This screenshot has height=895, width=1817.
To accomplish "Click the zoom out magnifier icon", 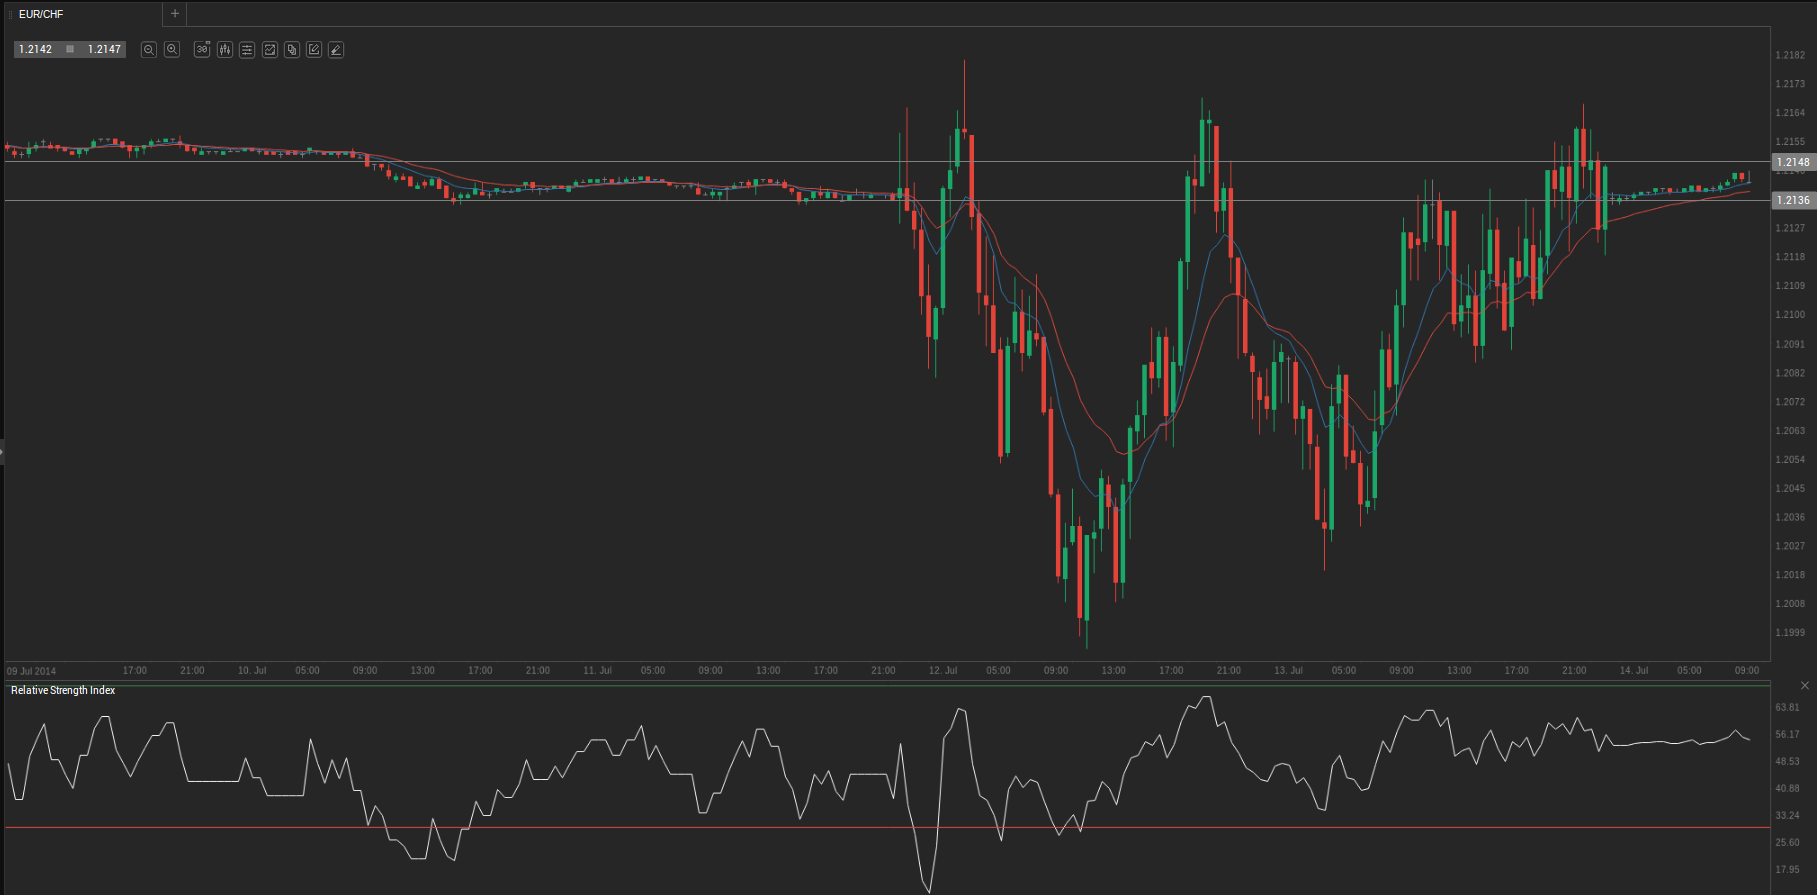I will coord(149,49).
